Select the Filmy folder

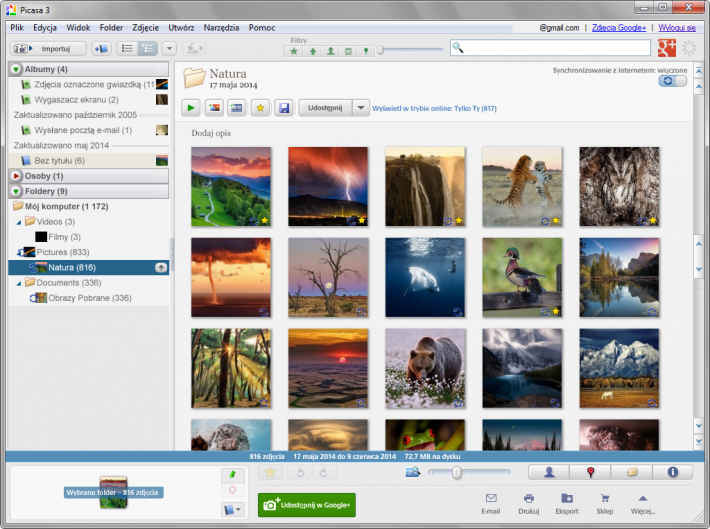pos(89,237)
